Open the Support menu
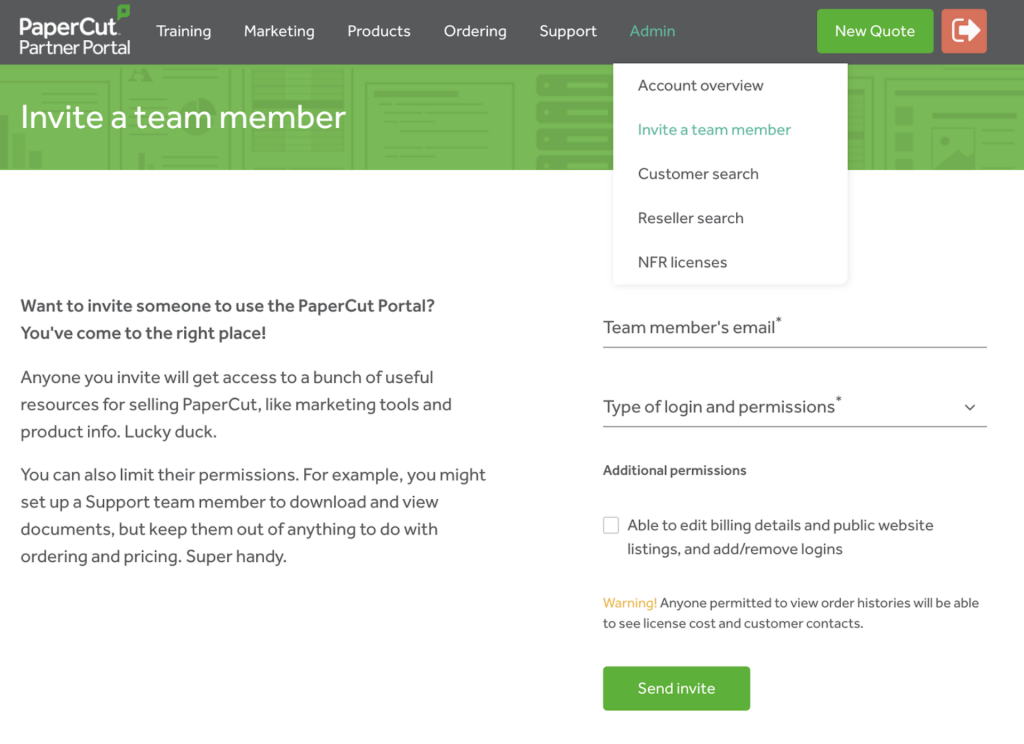Image resolution: width=1024 pixels, height=744 pixels. [568, 31]
